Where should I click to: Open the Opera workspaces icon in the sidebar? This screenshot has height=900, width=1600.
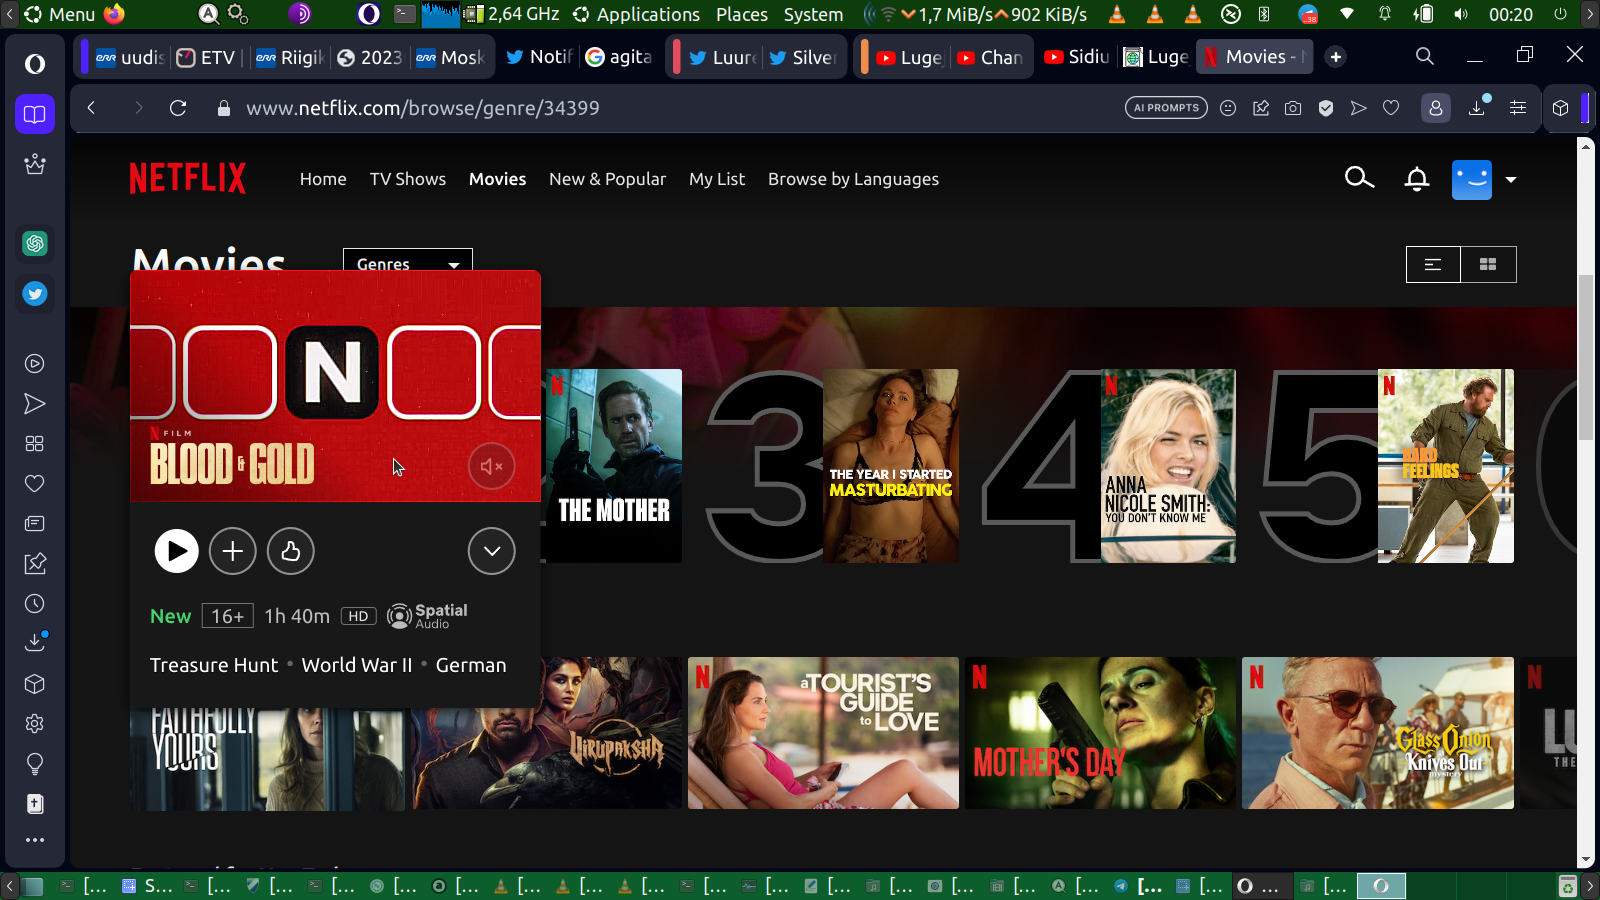pos(35,114)
